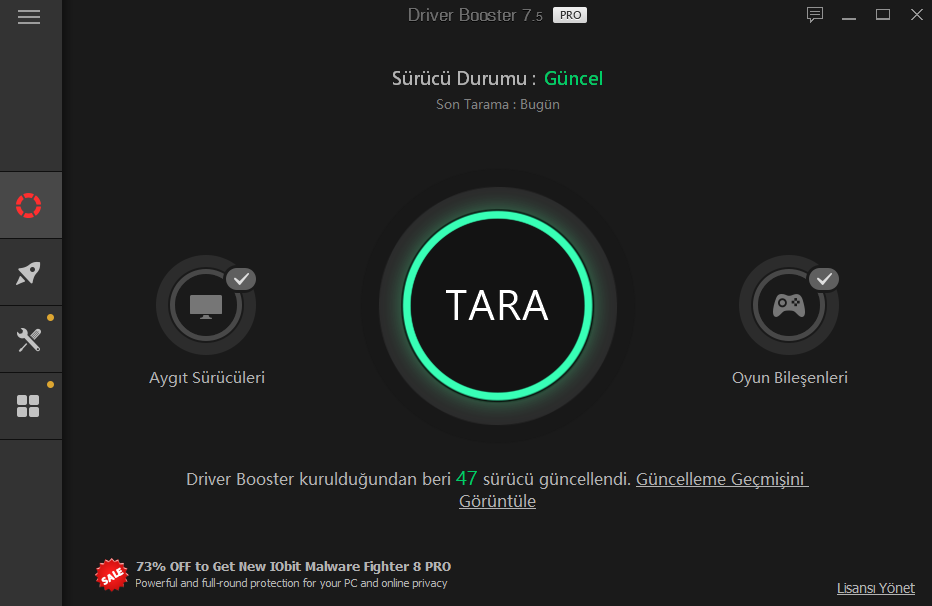
Task: Click the Aygıt Sürücüleri label
Action: tap(207, 378)
